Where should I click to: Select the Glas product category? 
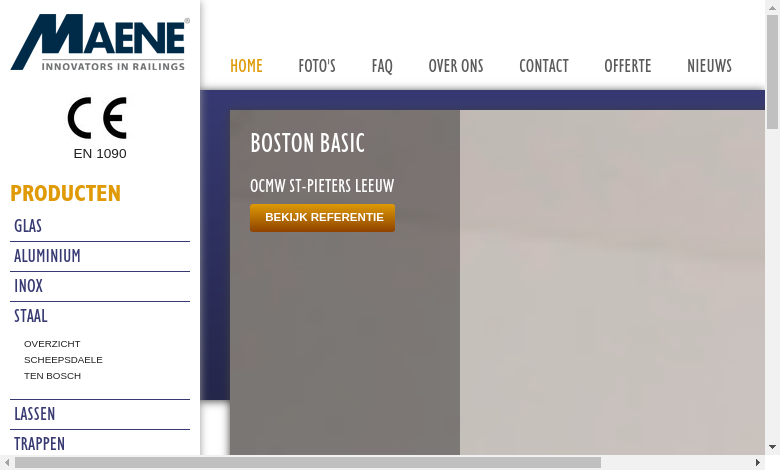[x=28, y=226]
